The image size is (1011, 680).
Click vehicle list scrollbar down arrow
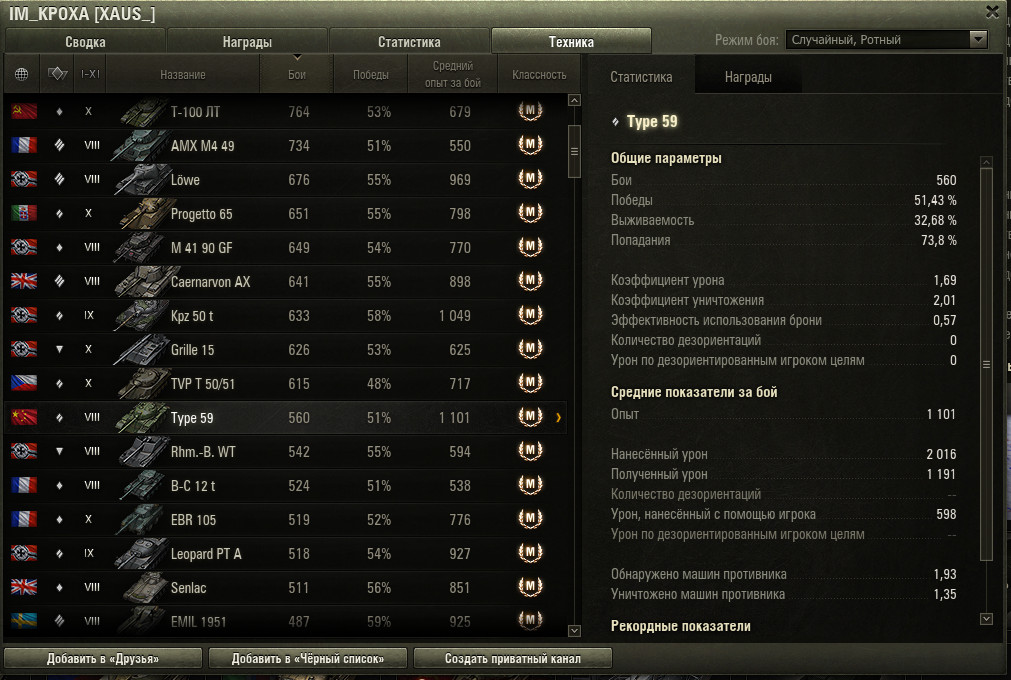tap(574, 630)
